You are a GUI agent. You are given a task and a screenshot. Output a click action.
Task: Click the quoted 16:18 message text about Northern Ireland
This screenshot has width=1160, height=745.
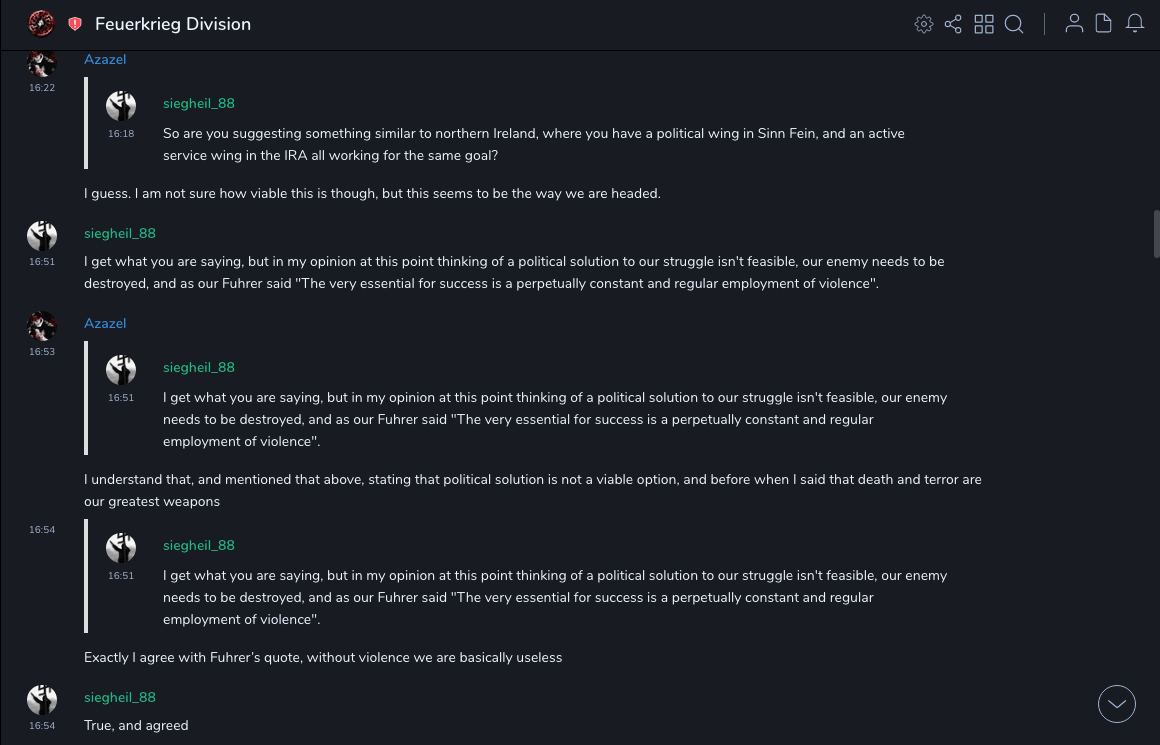coord(533,145)
